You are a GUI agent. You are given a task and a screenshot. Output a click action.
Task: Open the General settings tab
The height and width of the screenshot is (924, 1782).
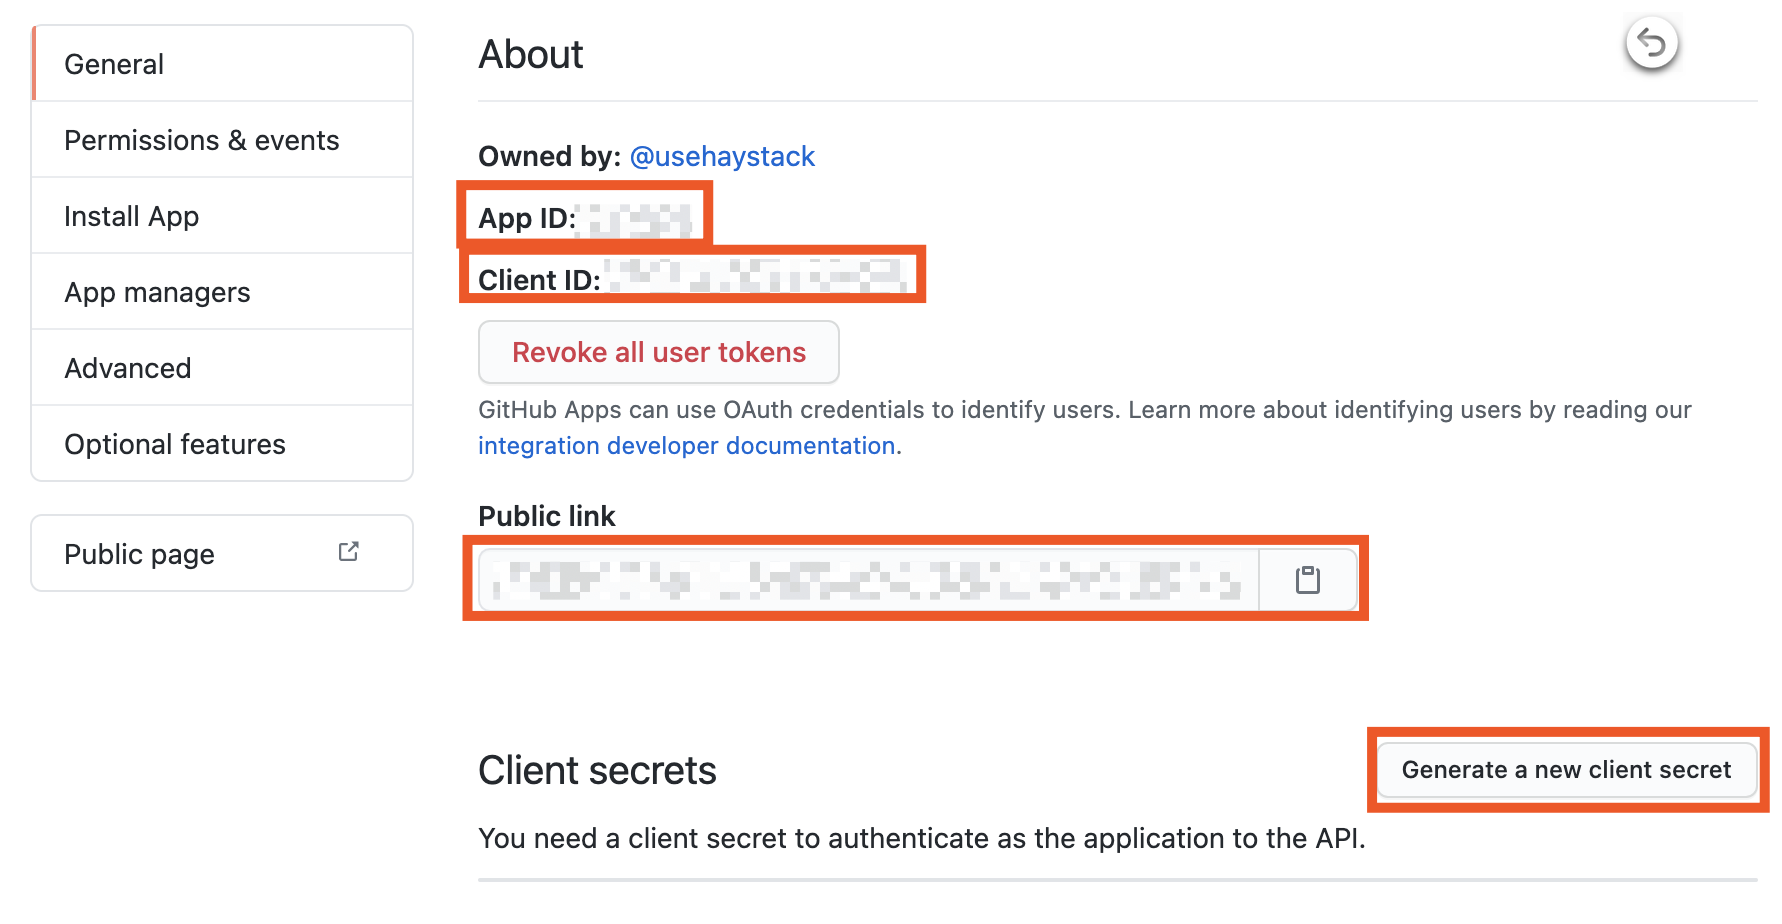click(114, 64)
